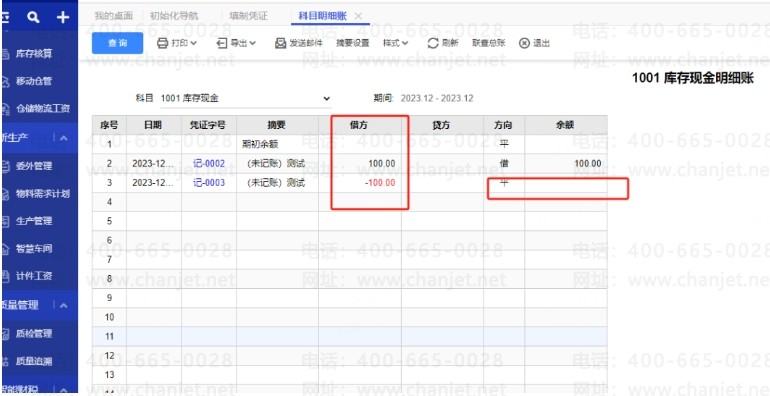Screen dimensions: 770x396
Task: Click the 凭证字号 column header
Action: pyautogui.click(x=209, y=125)
